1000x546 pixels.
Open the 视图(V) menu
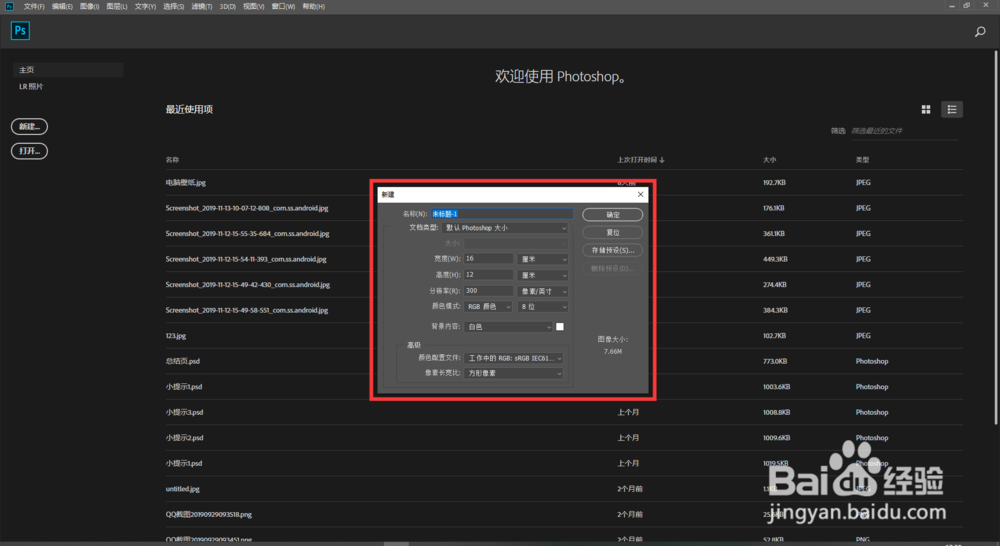pos(254,6)
